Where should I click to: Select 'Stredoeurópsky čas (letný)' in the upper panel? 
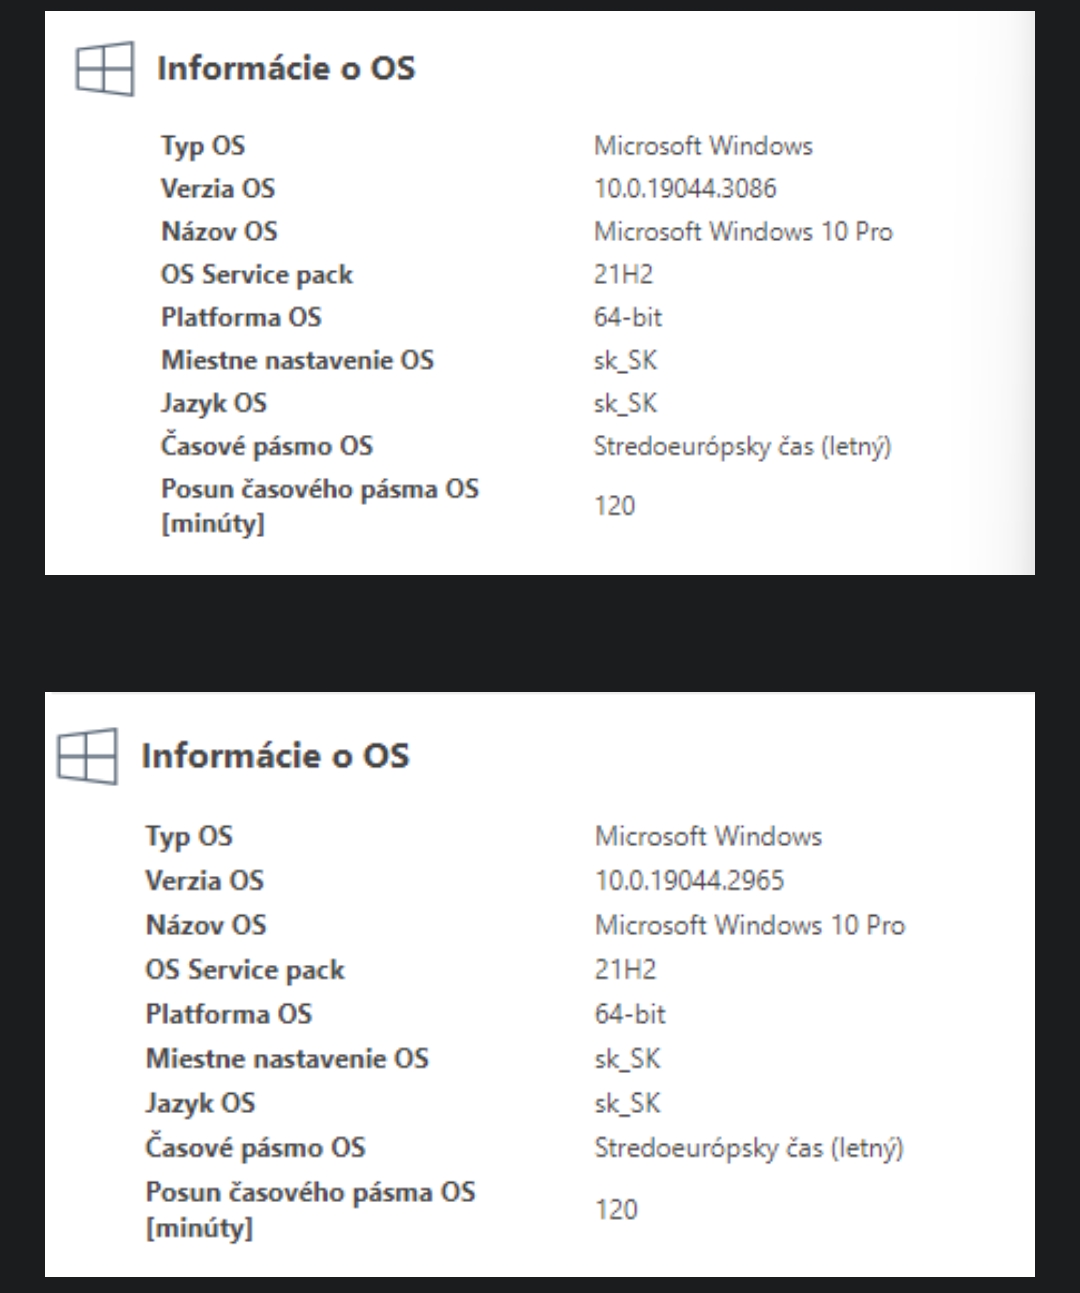(742, 446)
